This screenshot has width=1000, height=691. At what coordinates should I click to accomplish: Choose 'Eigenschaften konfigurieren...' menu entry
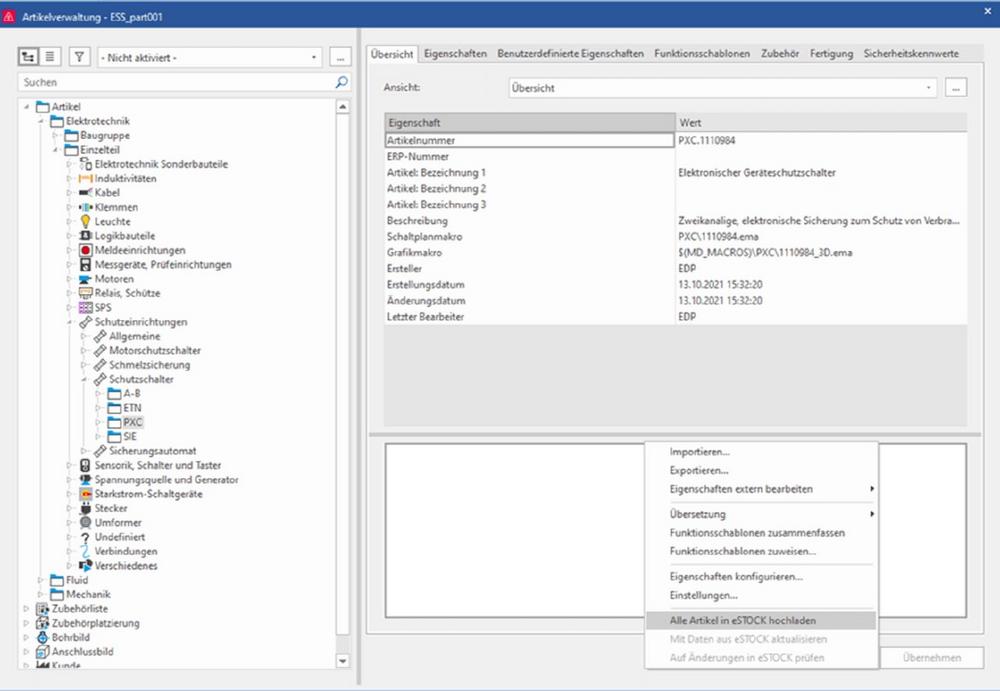[x=761, y=576]
